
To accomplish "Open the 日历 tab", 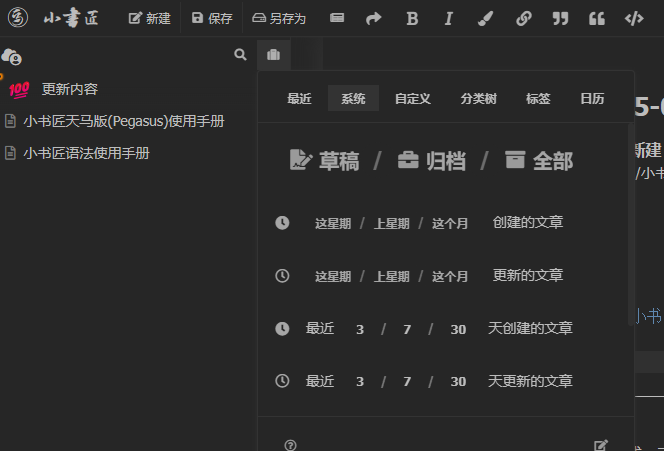I will coord(592,99).
